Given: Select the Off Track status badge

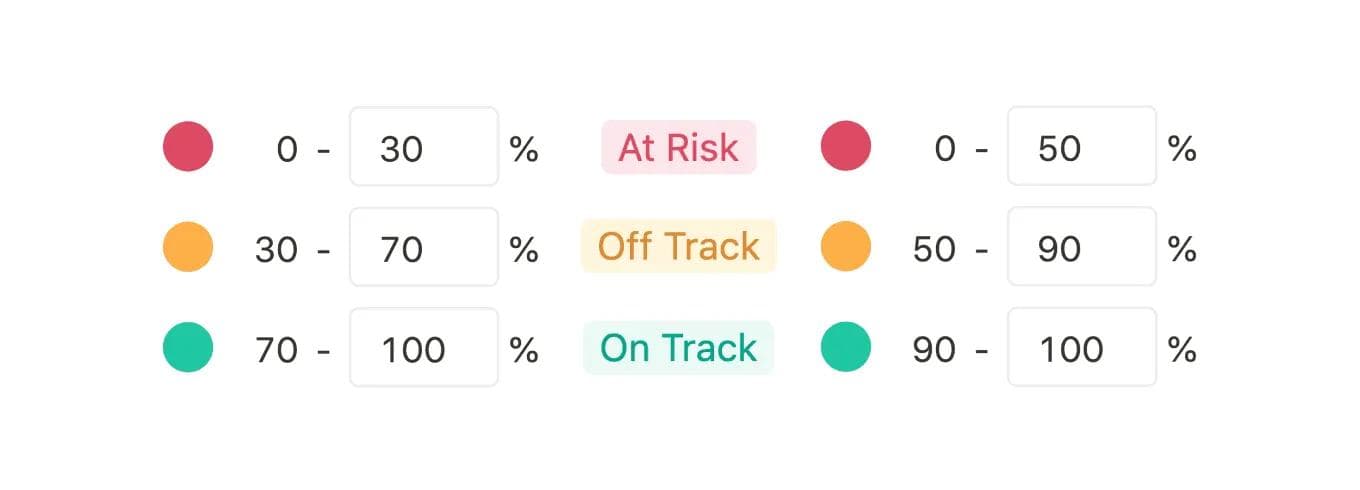Looking at the screenshot, I should (678, 246).
